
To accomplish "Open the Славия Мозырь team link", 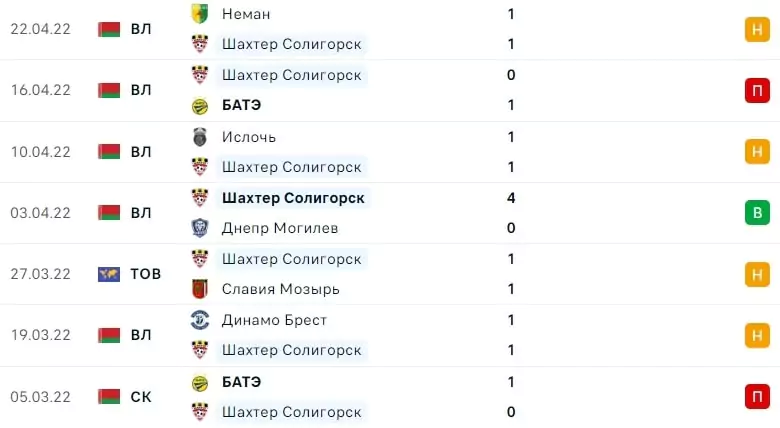I will [x=281, y=289].
